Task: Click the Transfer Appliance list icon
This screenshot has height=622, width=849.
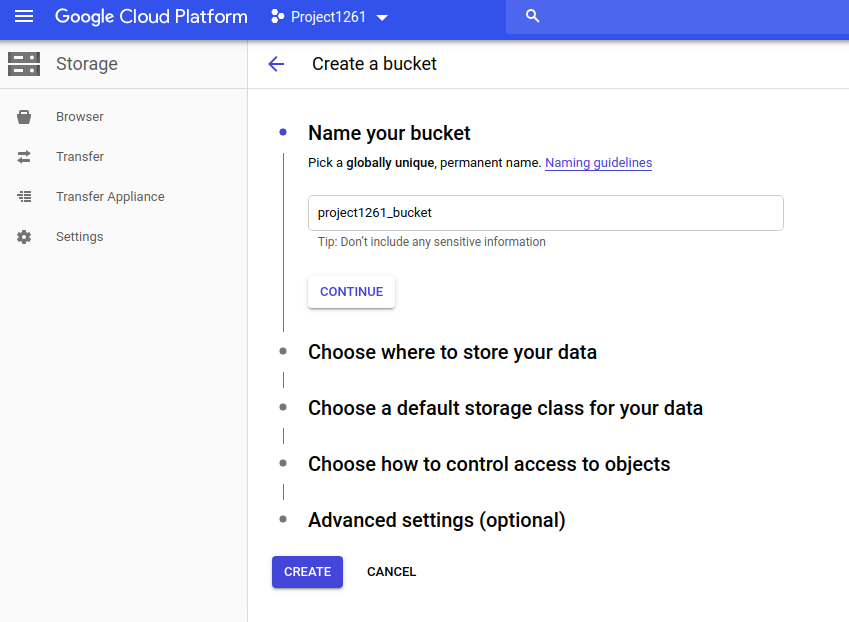Action: click(x=24, y=197)
